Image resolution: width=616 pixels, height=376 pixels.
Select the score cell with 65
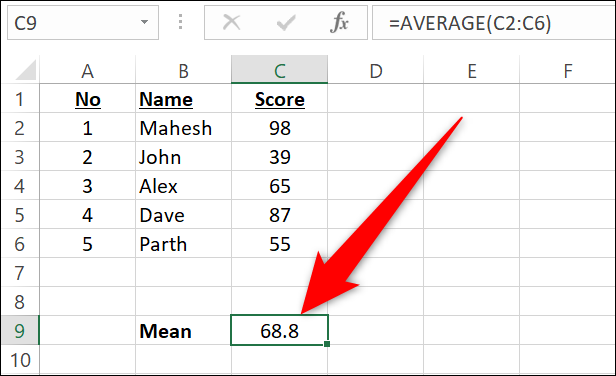[x=279, y=185]
